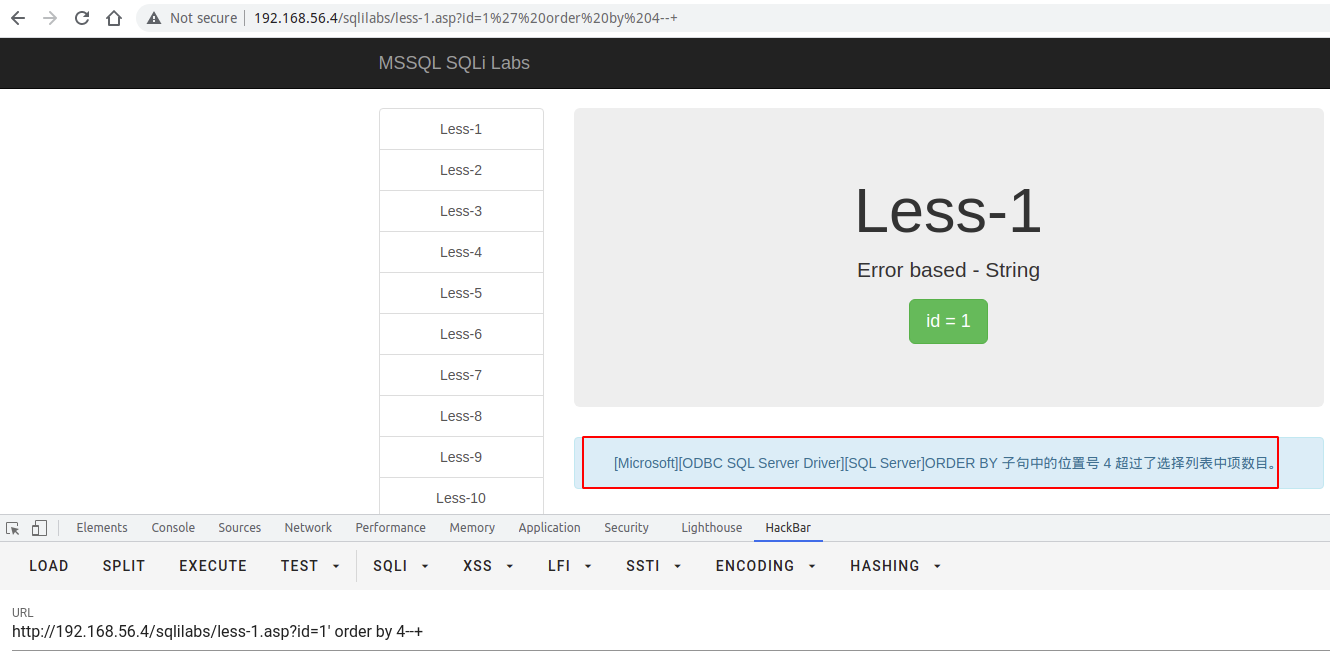Go back with the browser back arrow
This screenshot has width=1330, height=654.
tap(17, 18)
